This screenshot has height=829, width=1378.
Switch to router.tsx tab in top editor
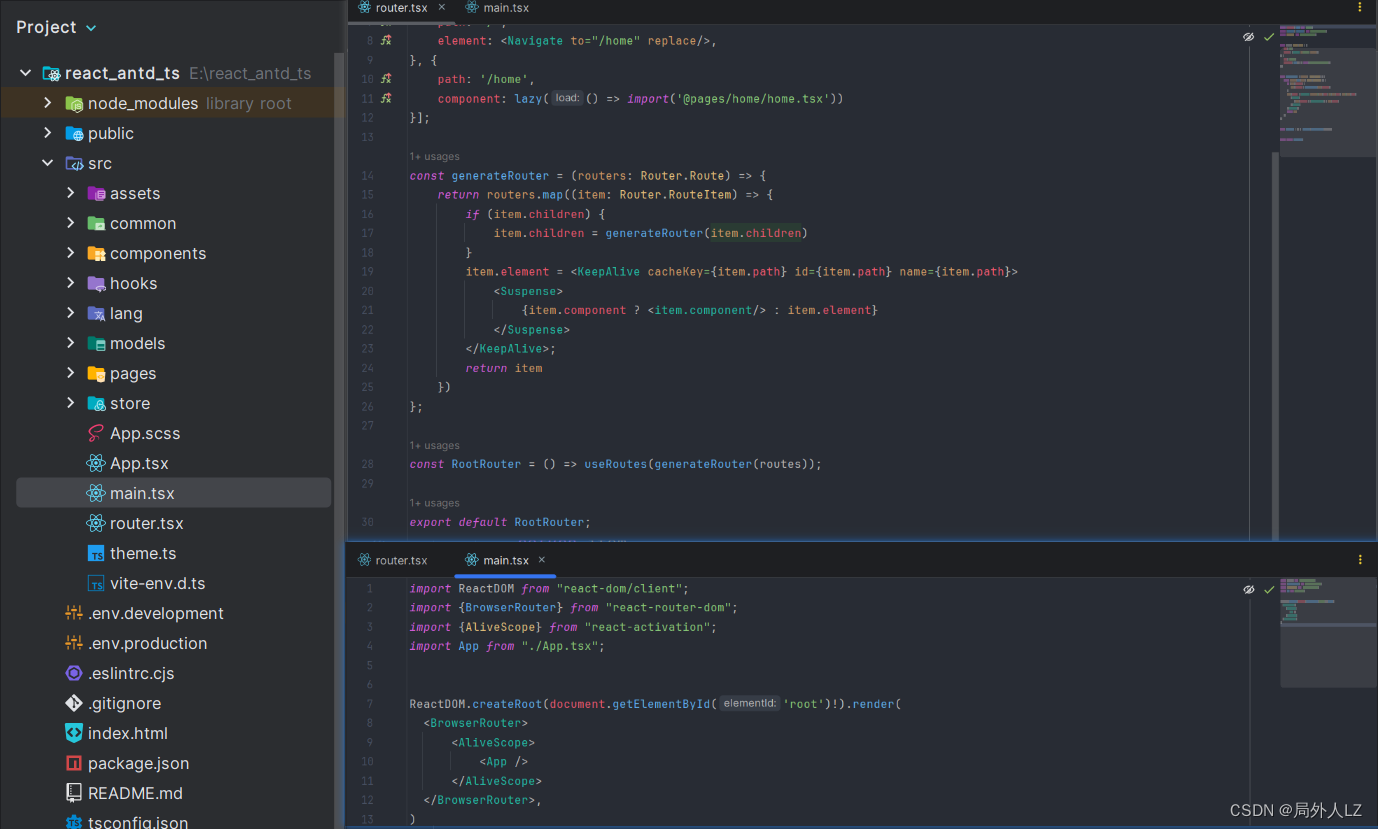pos(401,8)
